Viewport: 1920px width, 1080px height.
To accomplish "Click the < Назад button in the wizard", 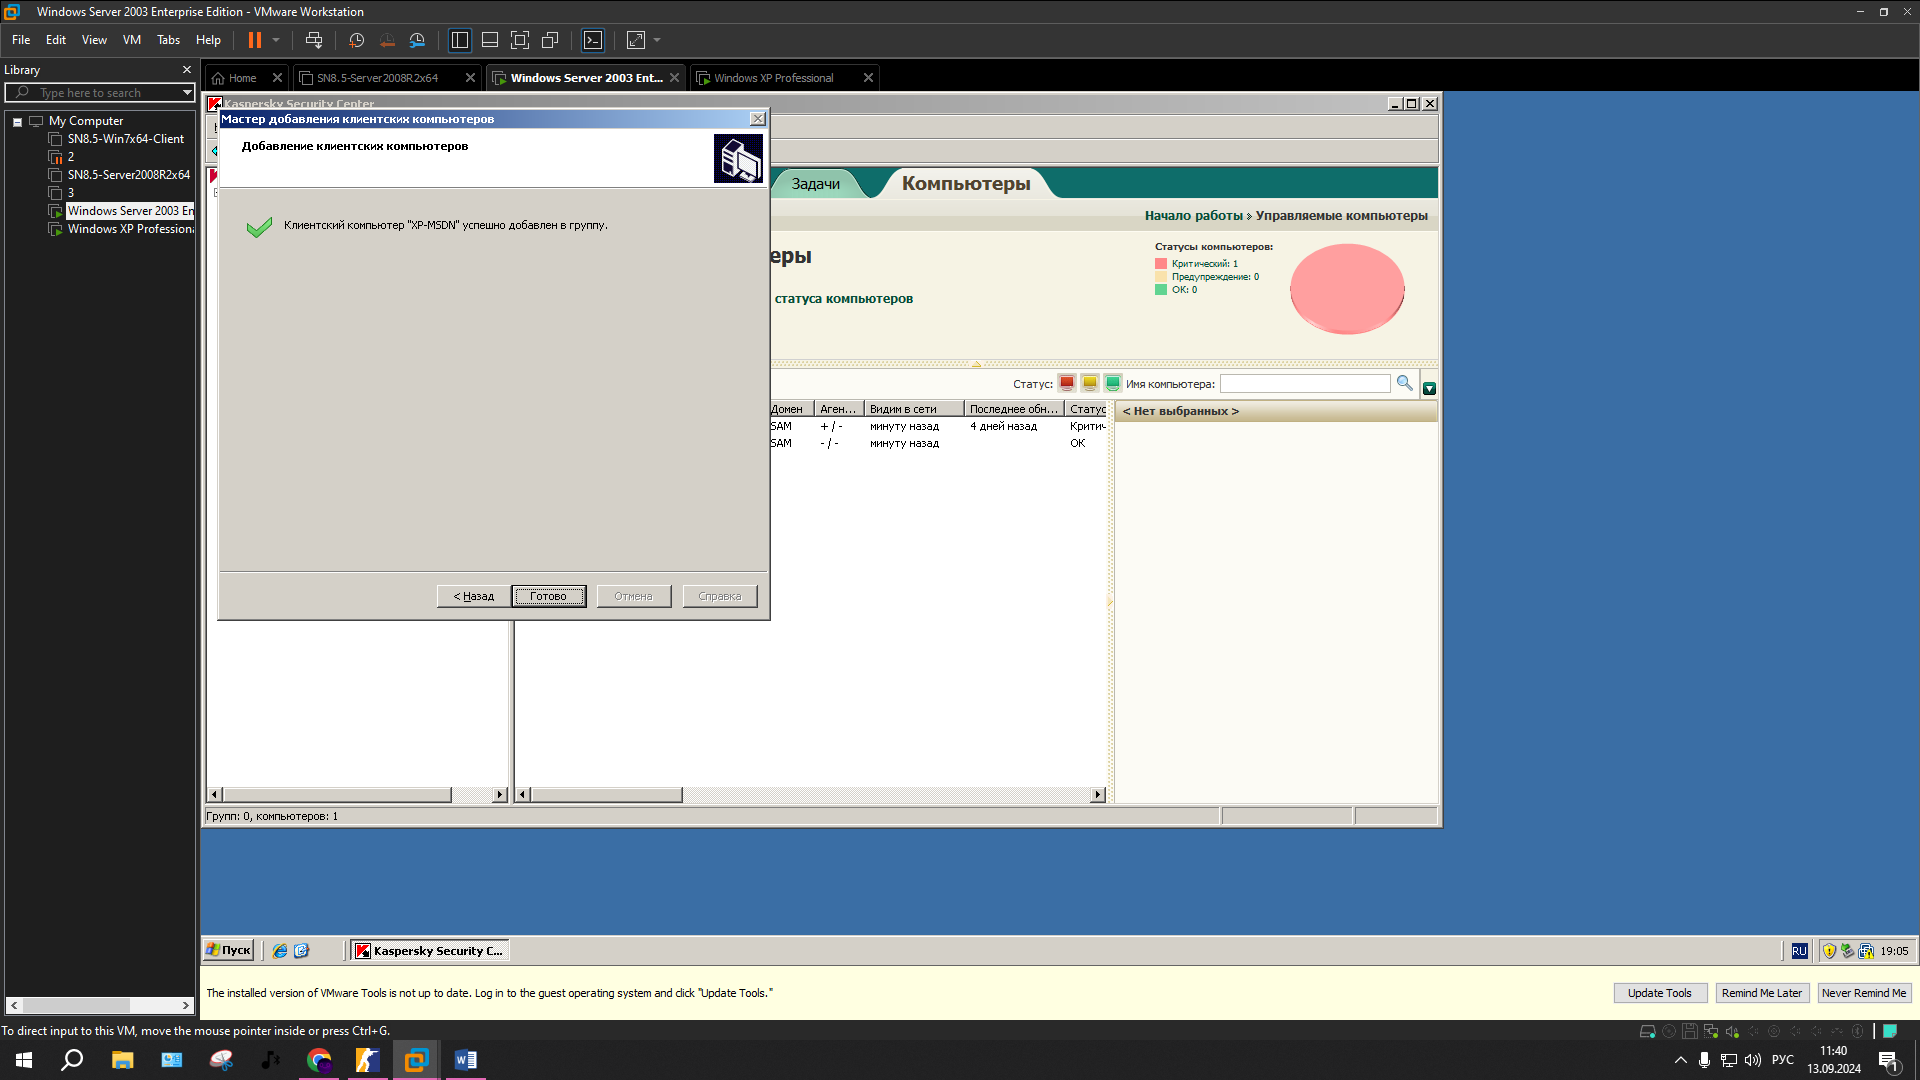I will pyautogui.click(x=474, y=596).
